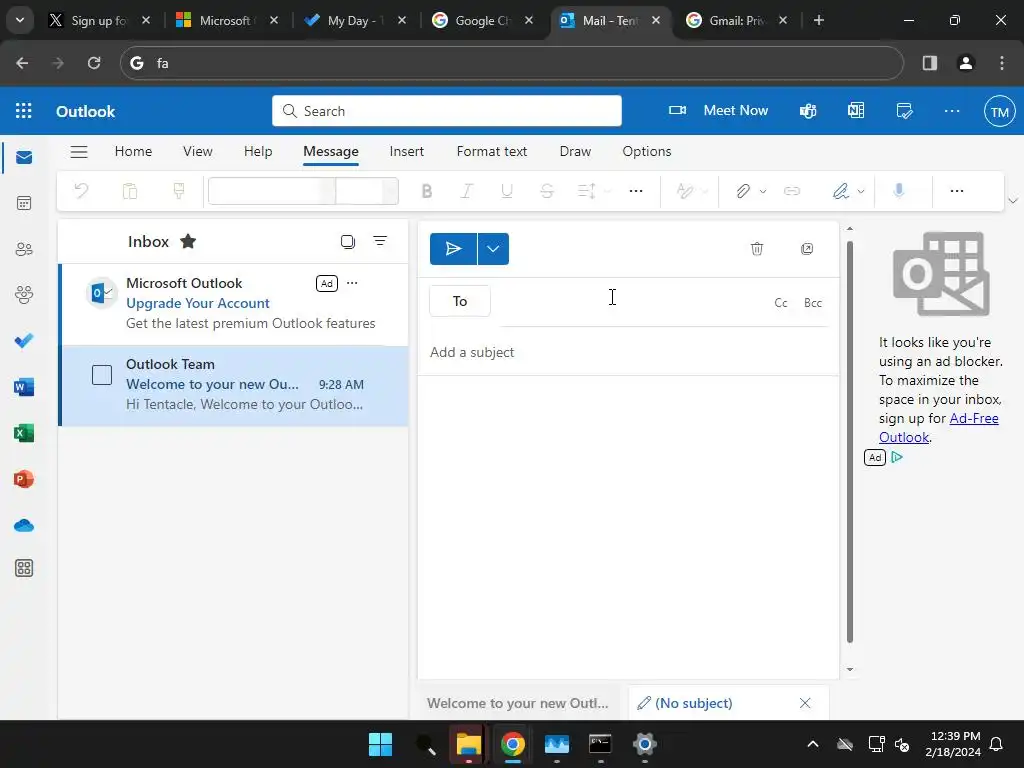Add Bcc recipients field

click(812, 303)
